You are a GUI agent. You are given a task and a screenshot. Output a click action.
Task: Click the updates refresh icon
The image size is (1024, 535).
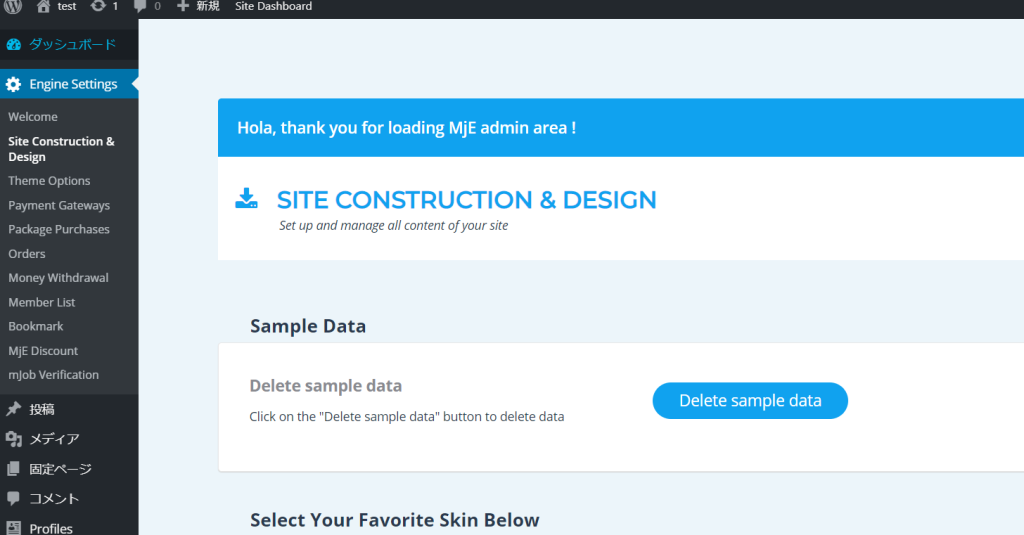click(98, 6)
